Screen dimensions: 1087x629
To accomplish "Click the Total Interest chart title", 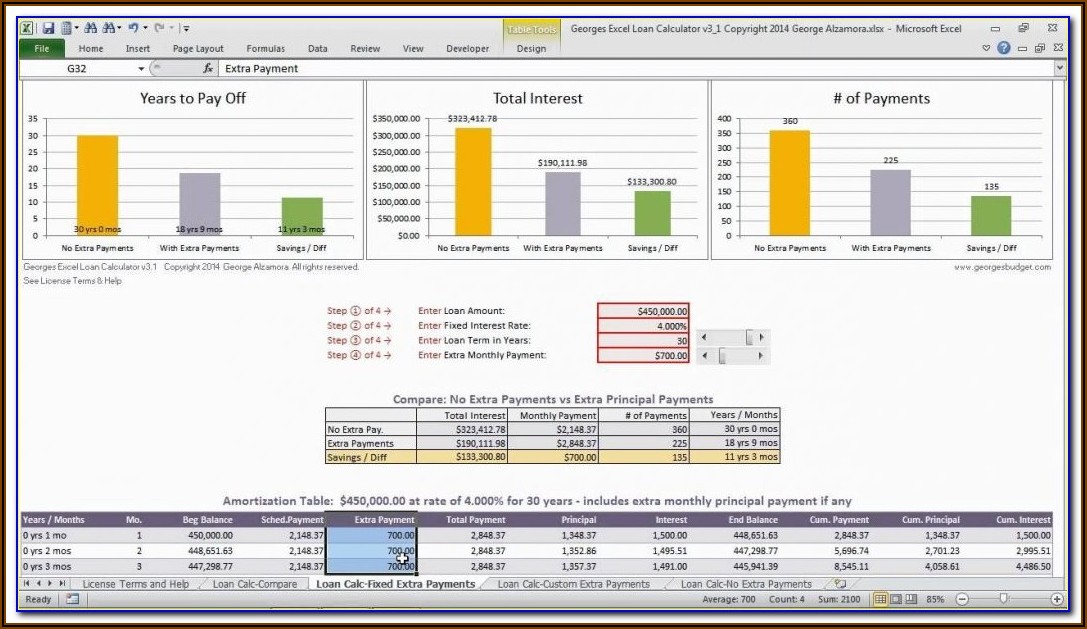I will 538,98.
